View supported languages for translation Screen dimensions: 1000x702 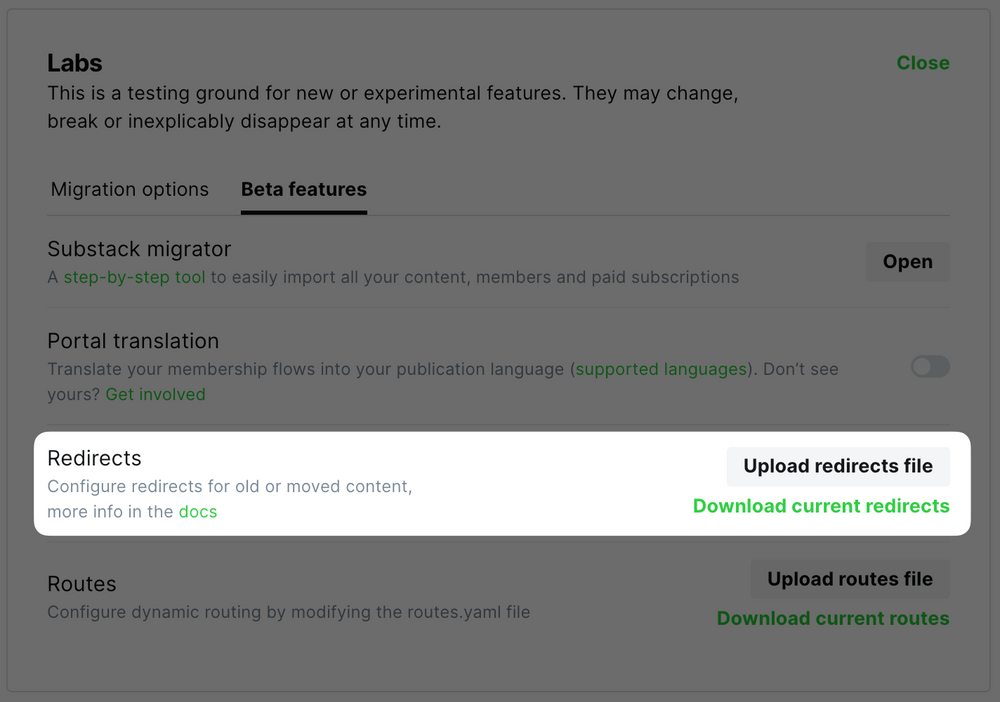click(x=660, y=368)
